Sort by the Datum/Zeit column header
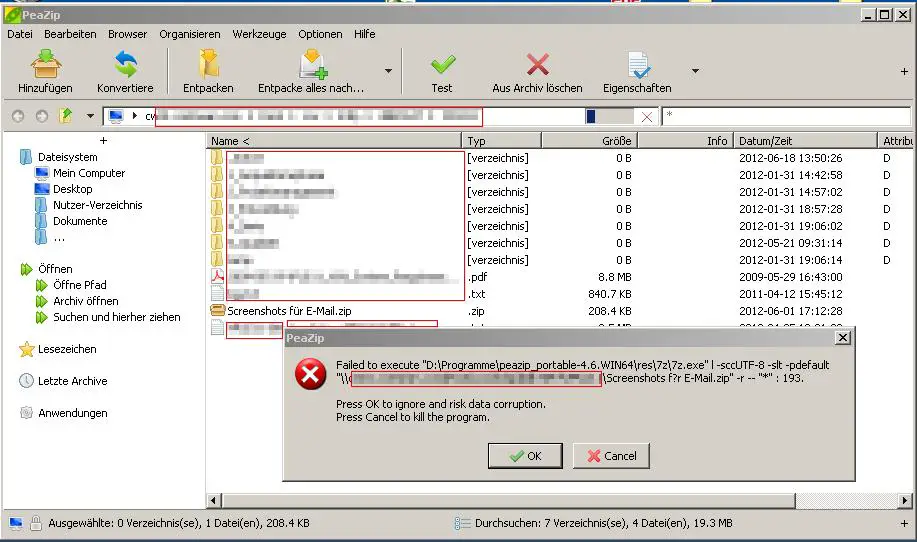Viewport: 917px width, 542px height. 805,141
